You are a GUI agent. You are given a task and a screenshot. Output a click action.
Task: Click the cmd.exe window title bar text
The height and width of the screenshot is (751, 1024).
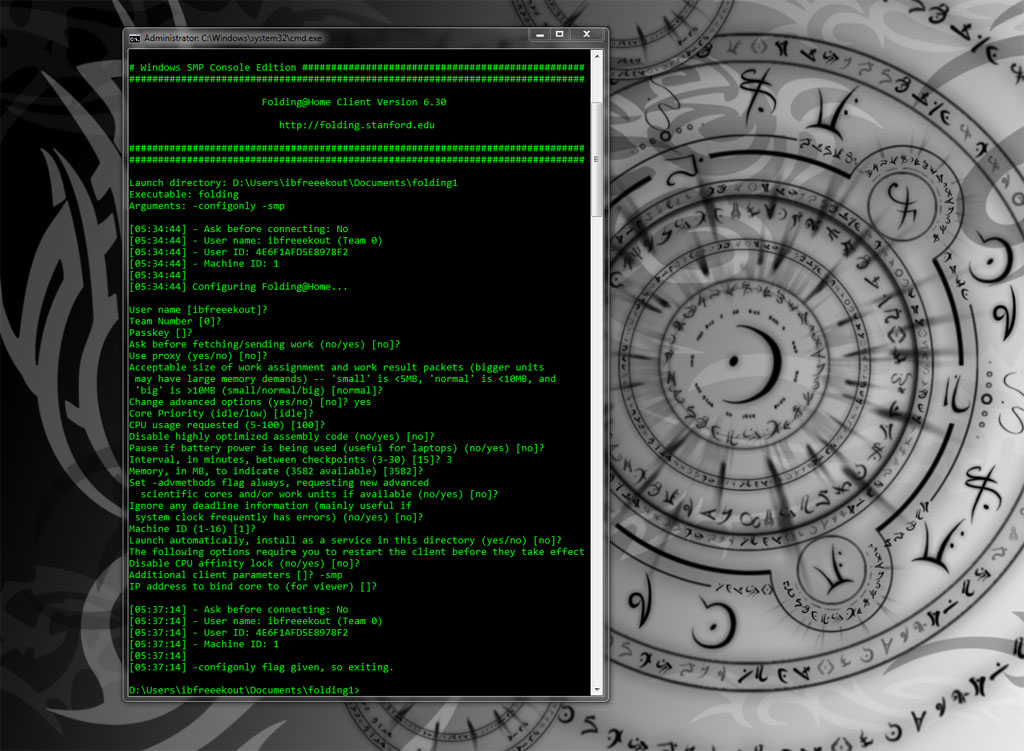(x=233, y=39)
